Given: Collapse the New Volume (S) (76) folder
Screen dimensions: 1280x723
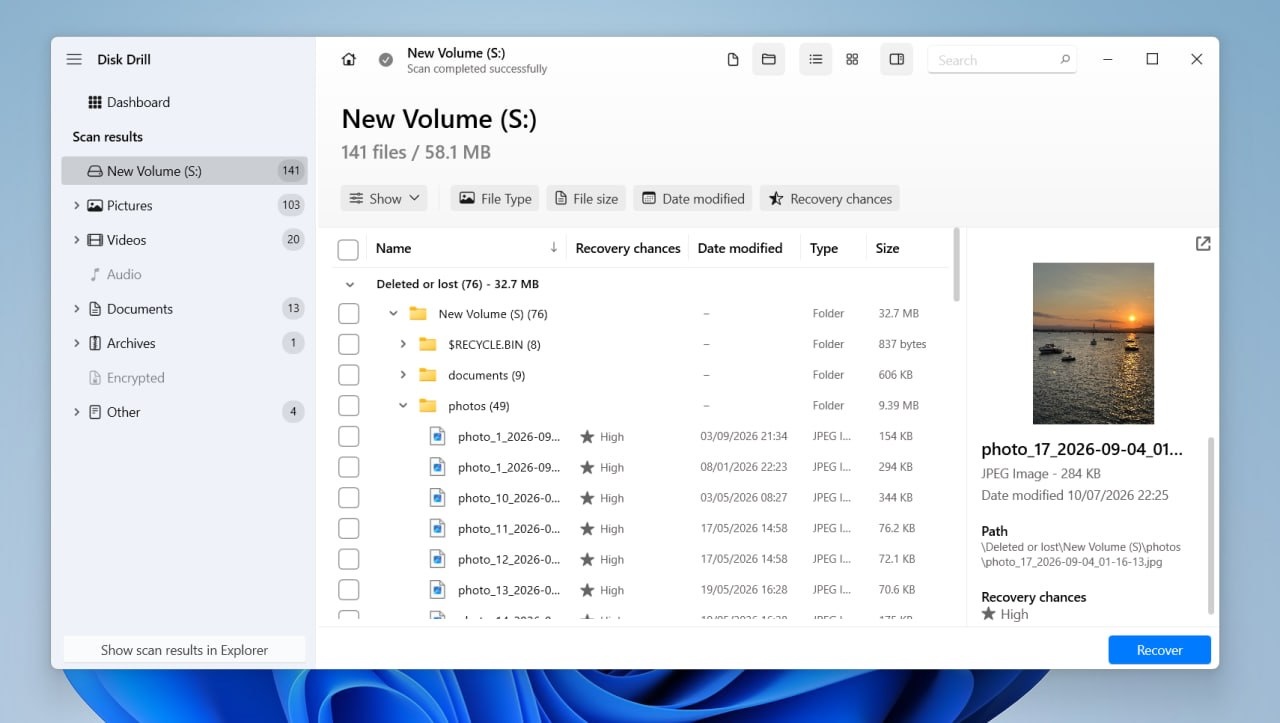Looking at the screenshot, I should (x=393, y=314).
